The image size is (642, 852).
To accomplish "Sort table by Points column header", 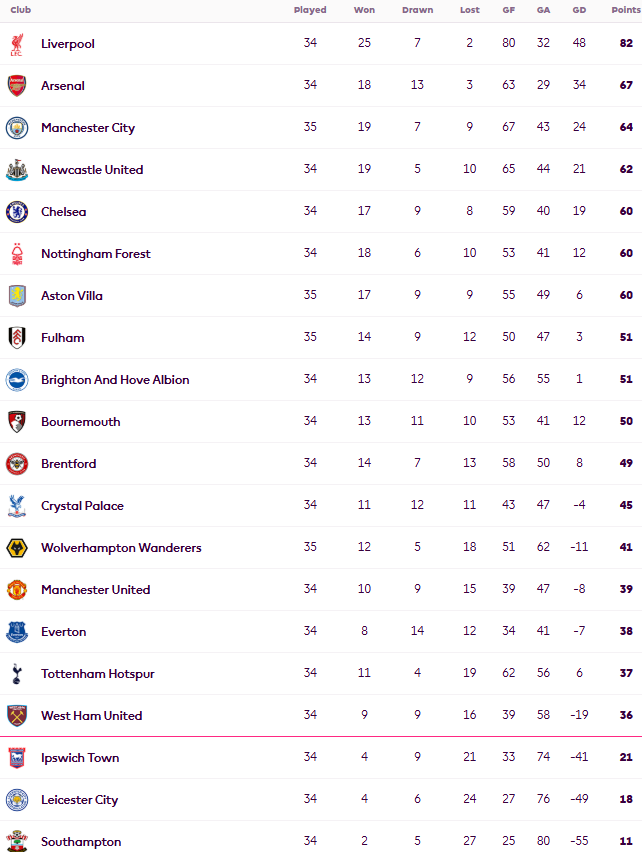I will (626, 10).
